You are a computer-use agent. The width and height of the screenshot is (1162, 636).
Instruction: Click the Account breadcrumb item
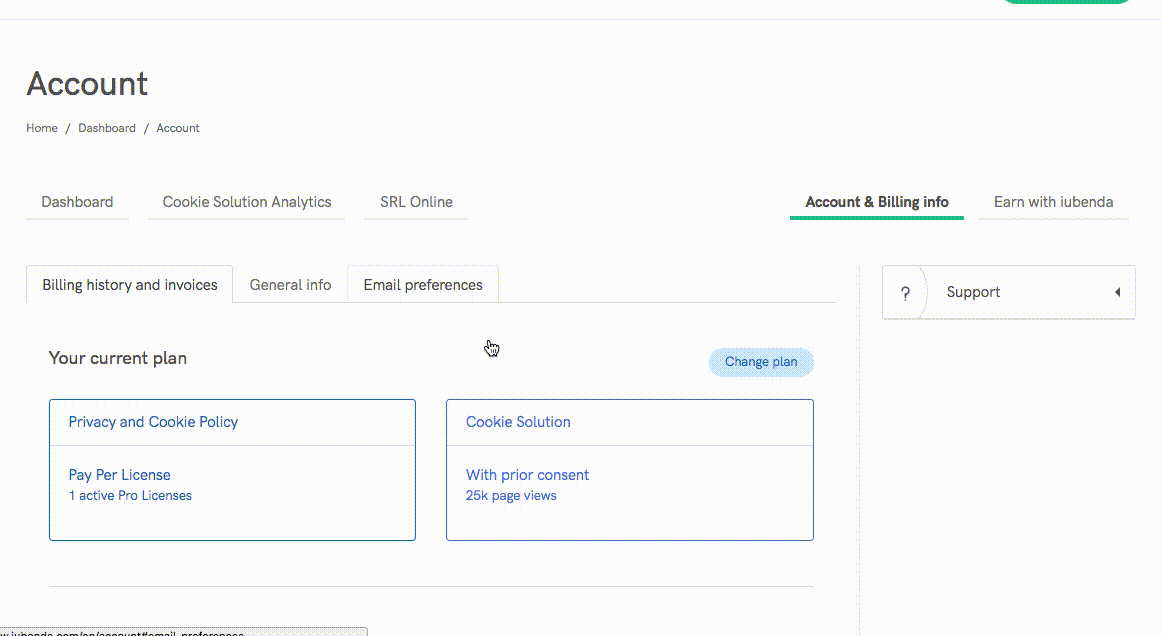178,128
